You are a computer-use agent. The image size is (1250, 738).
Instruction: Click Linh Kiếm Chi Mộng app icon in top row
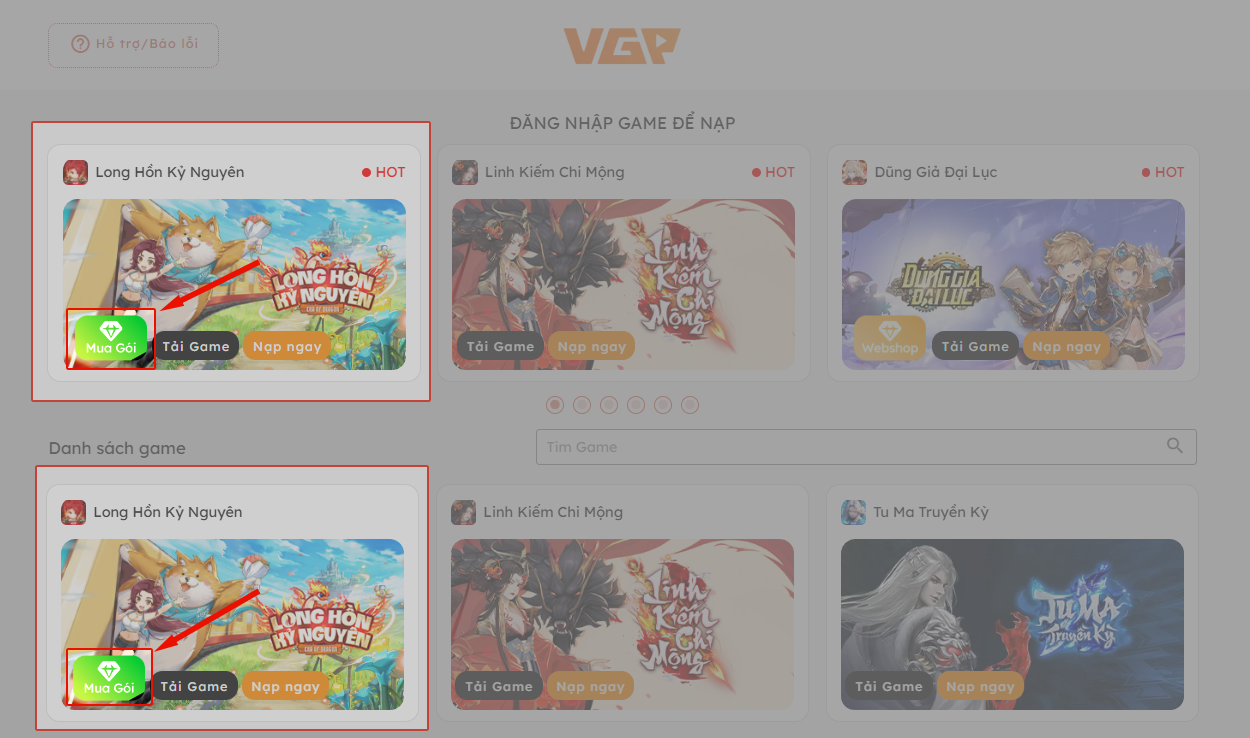coord(465,172)
